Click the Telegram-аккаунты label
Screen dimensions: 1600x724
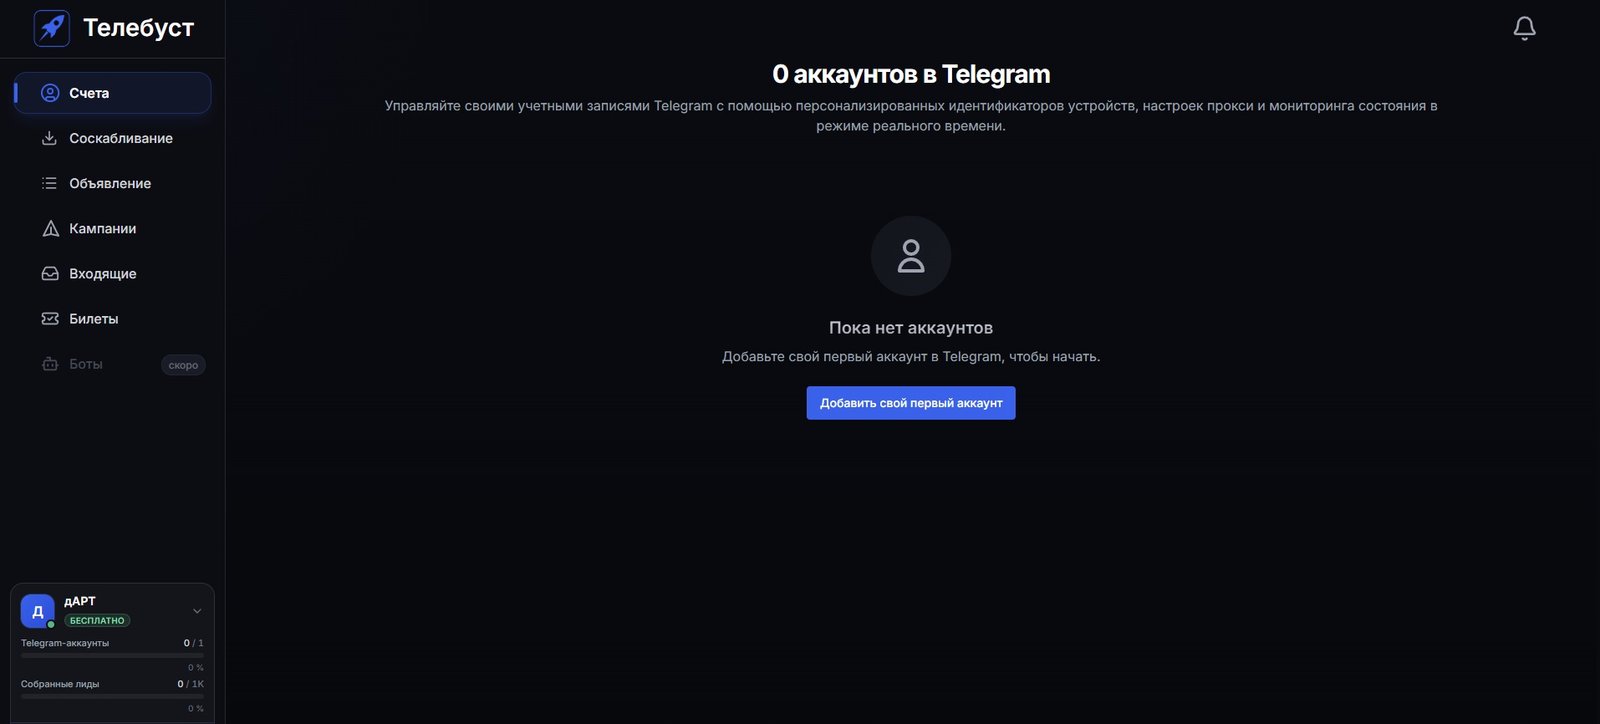[x=65, y=643]
